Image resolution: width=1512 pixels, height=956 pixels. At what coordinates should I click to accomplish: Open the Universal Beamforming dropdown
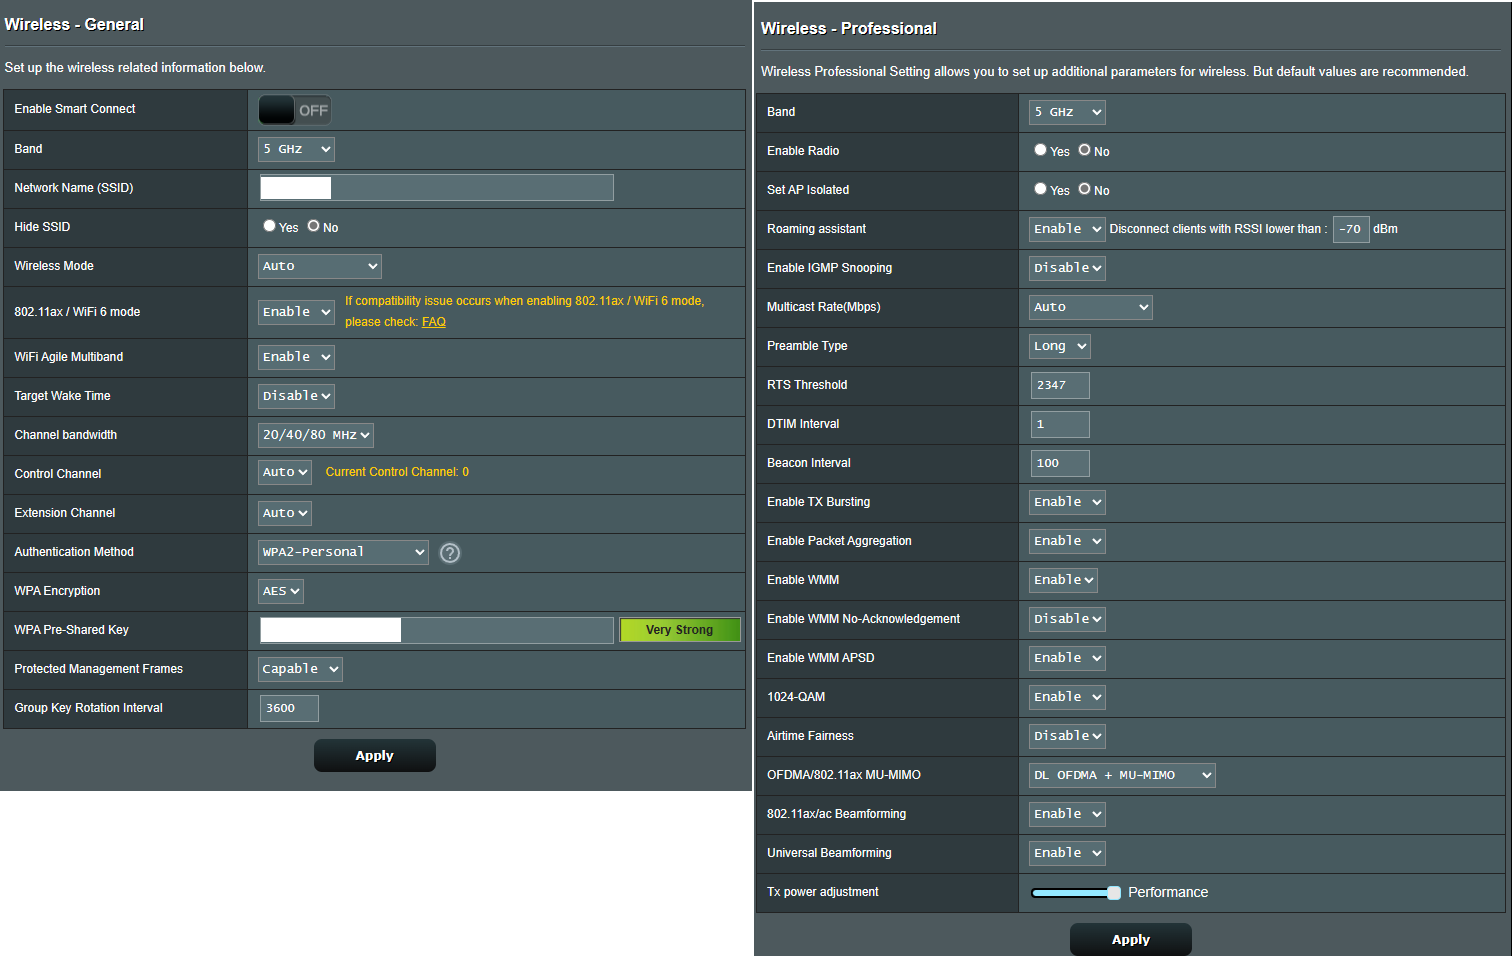pos(1067,853)
